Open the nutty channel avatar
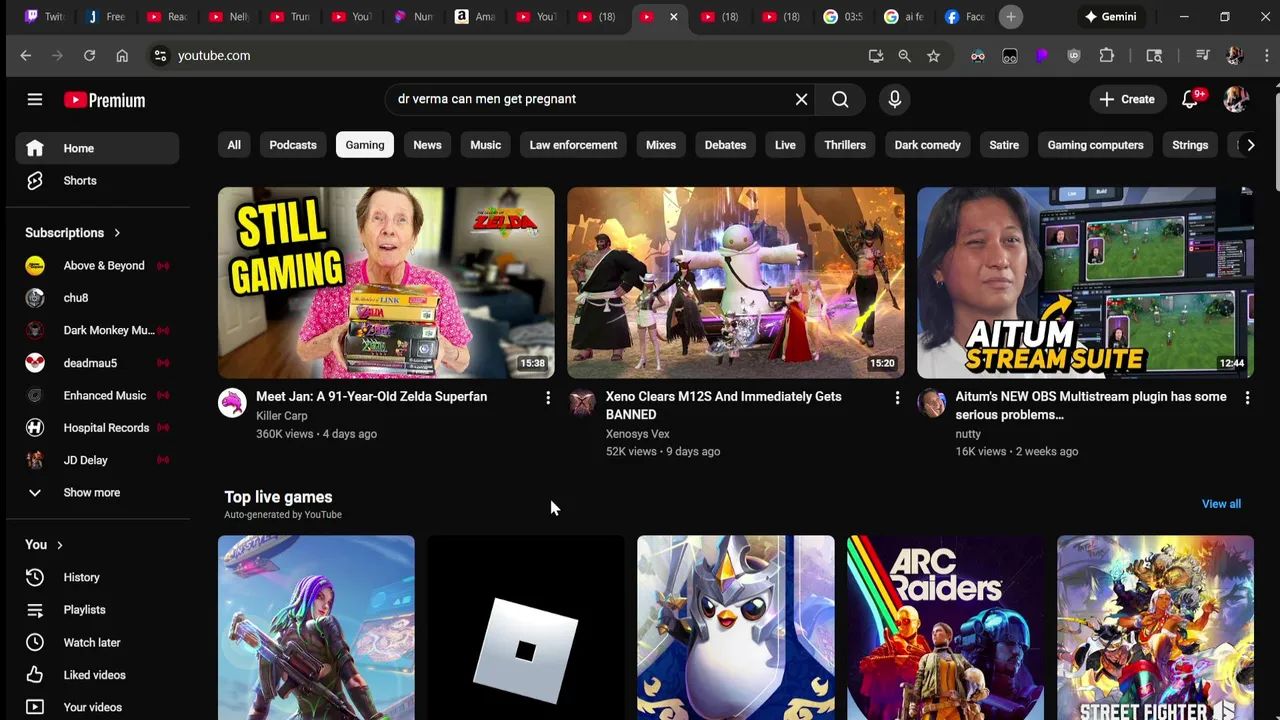This screenshot has height=720, width=1280. coord(932,403)
